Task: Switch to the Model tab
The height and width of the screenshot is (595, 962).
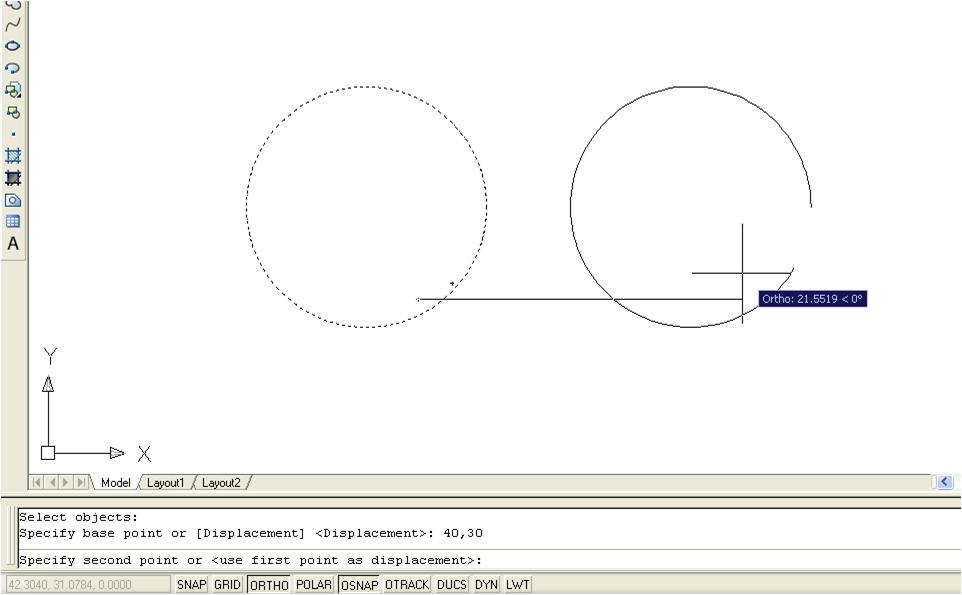Action: (115, 483)
